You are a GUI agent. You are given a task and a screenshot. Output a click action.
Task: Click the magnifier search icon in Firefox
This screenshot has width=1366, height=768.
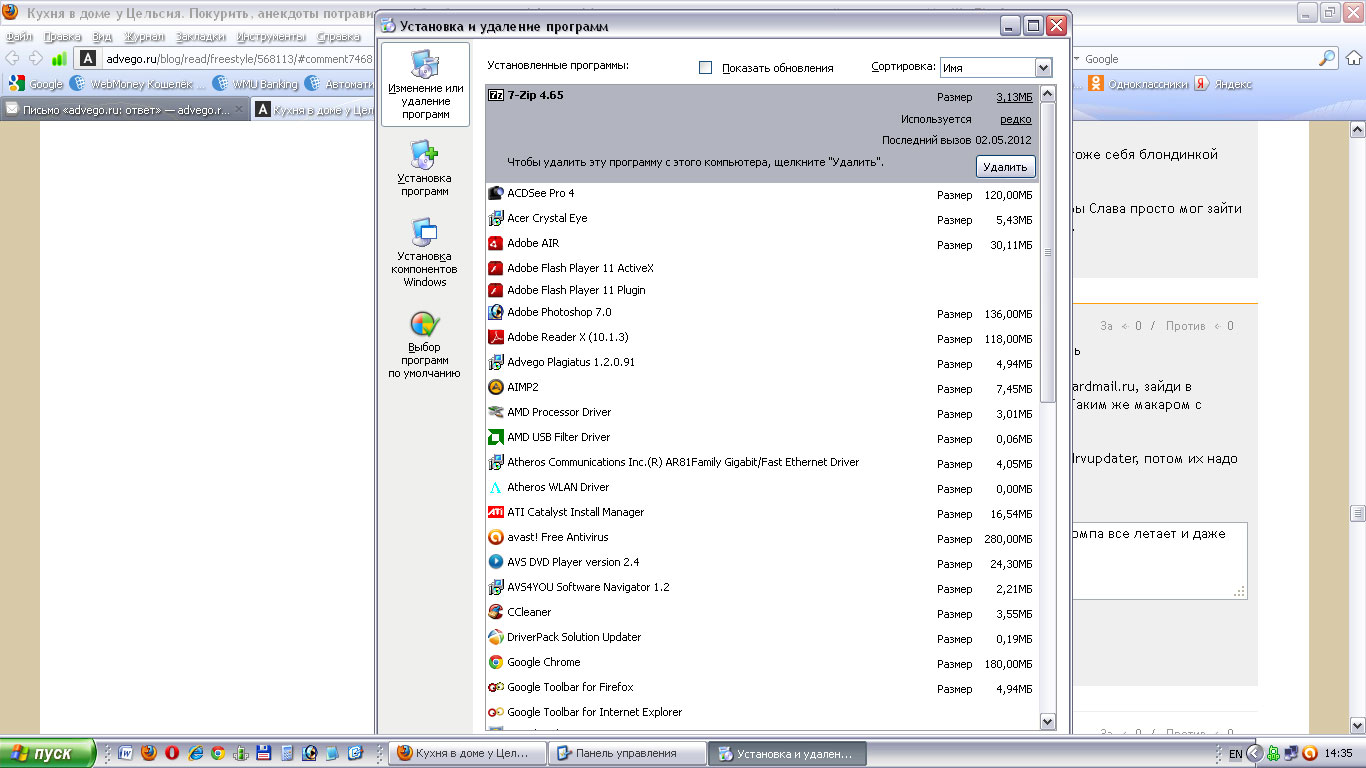tap(1327, 58)
